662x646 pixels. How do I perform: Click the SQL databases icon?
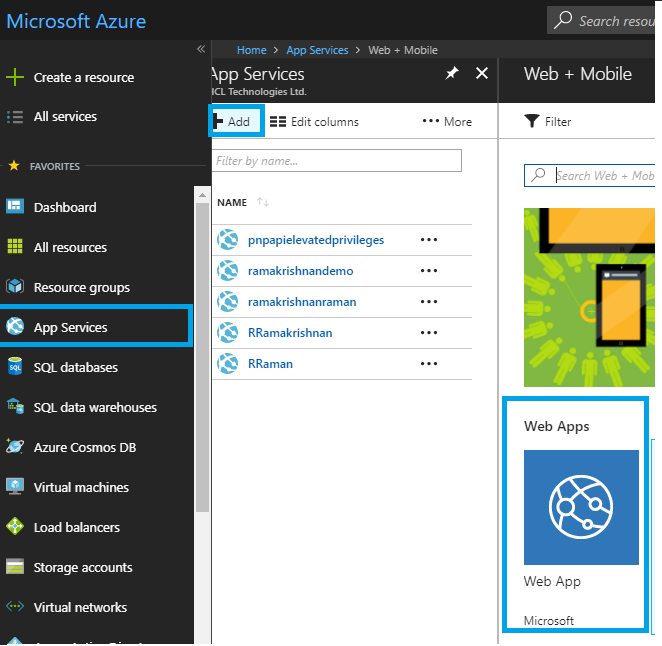15,366
